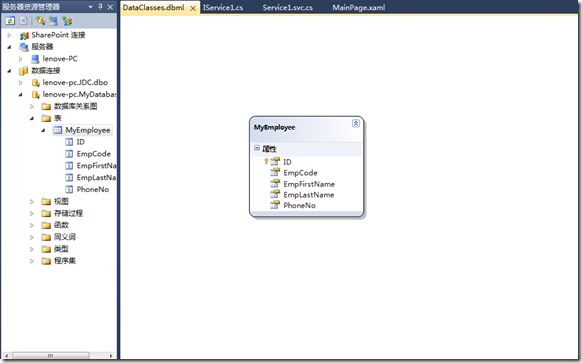Select the EmpFirstName property in designer

tap(309, 184)
